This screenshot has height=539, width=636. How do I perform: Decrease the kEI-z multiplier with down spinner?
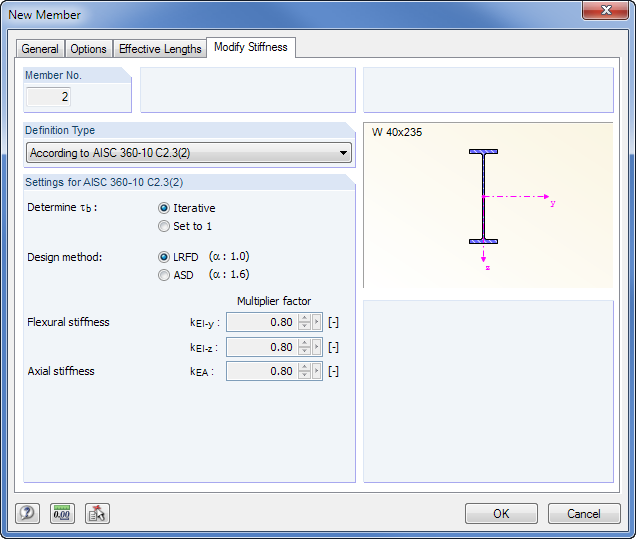(x=304, y=351)
